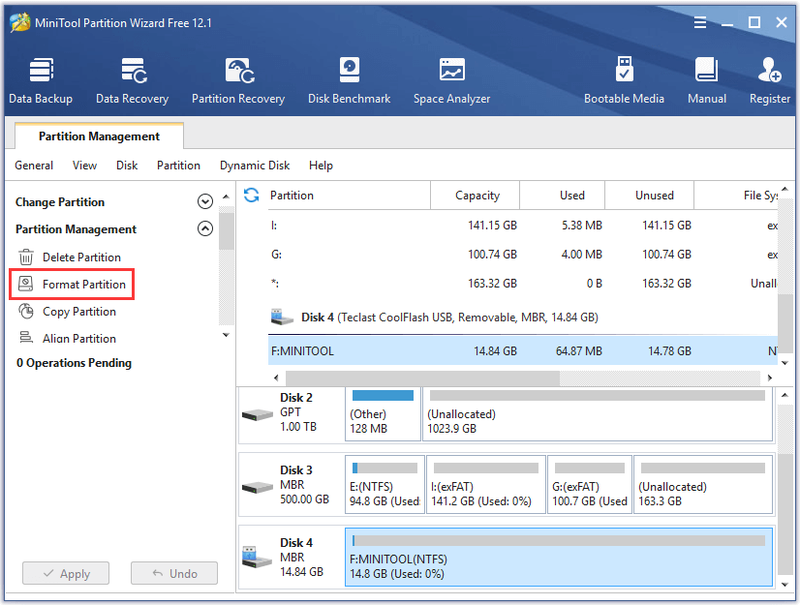Open the hamburger menu in the title bar

(700, 22)
